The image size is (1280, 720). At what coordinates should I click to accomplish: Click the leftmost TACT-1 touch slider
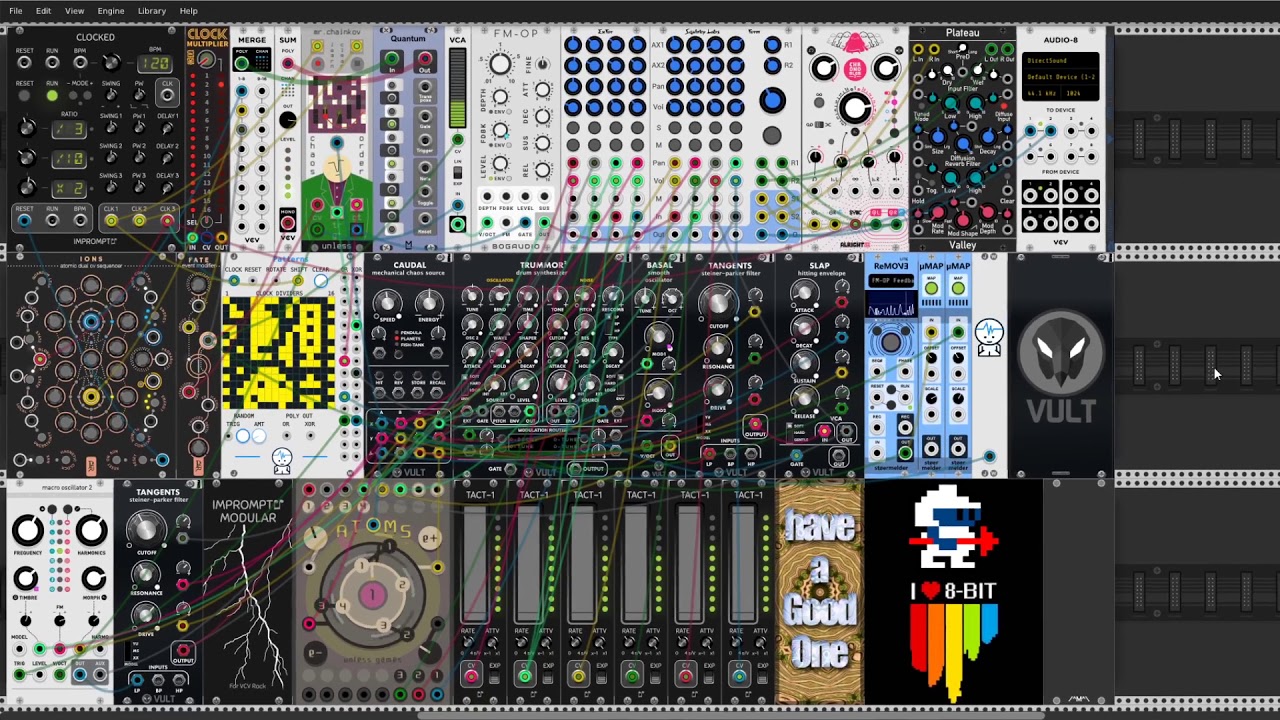tap(475, 563)
